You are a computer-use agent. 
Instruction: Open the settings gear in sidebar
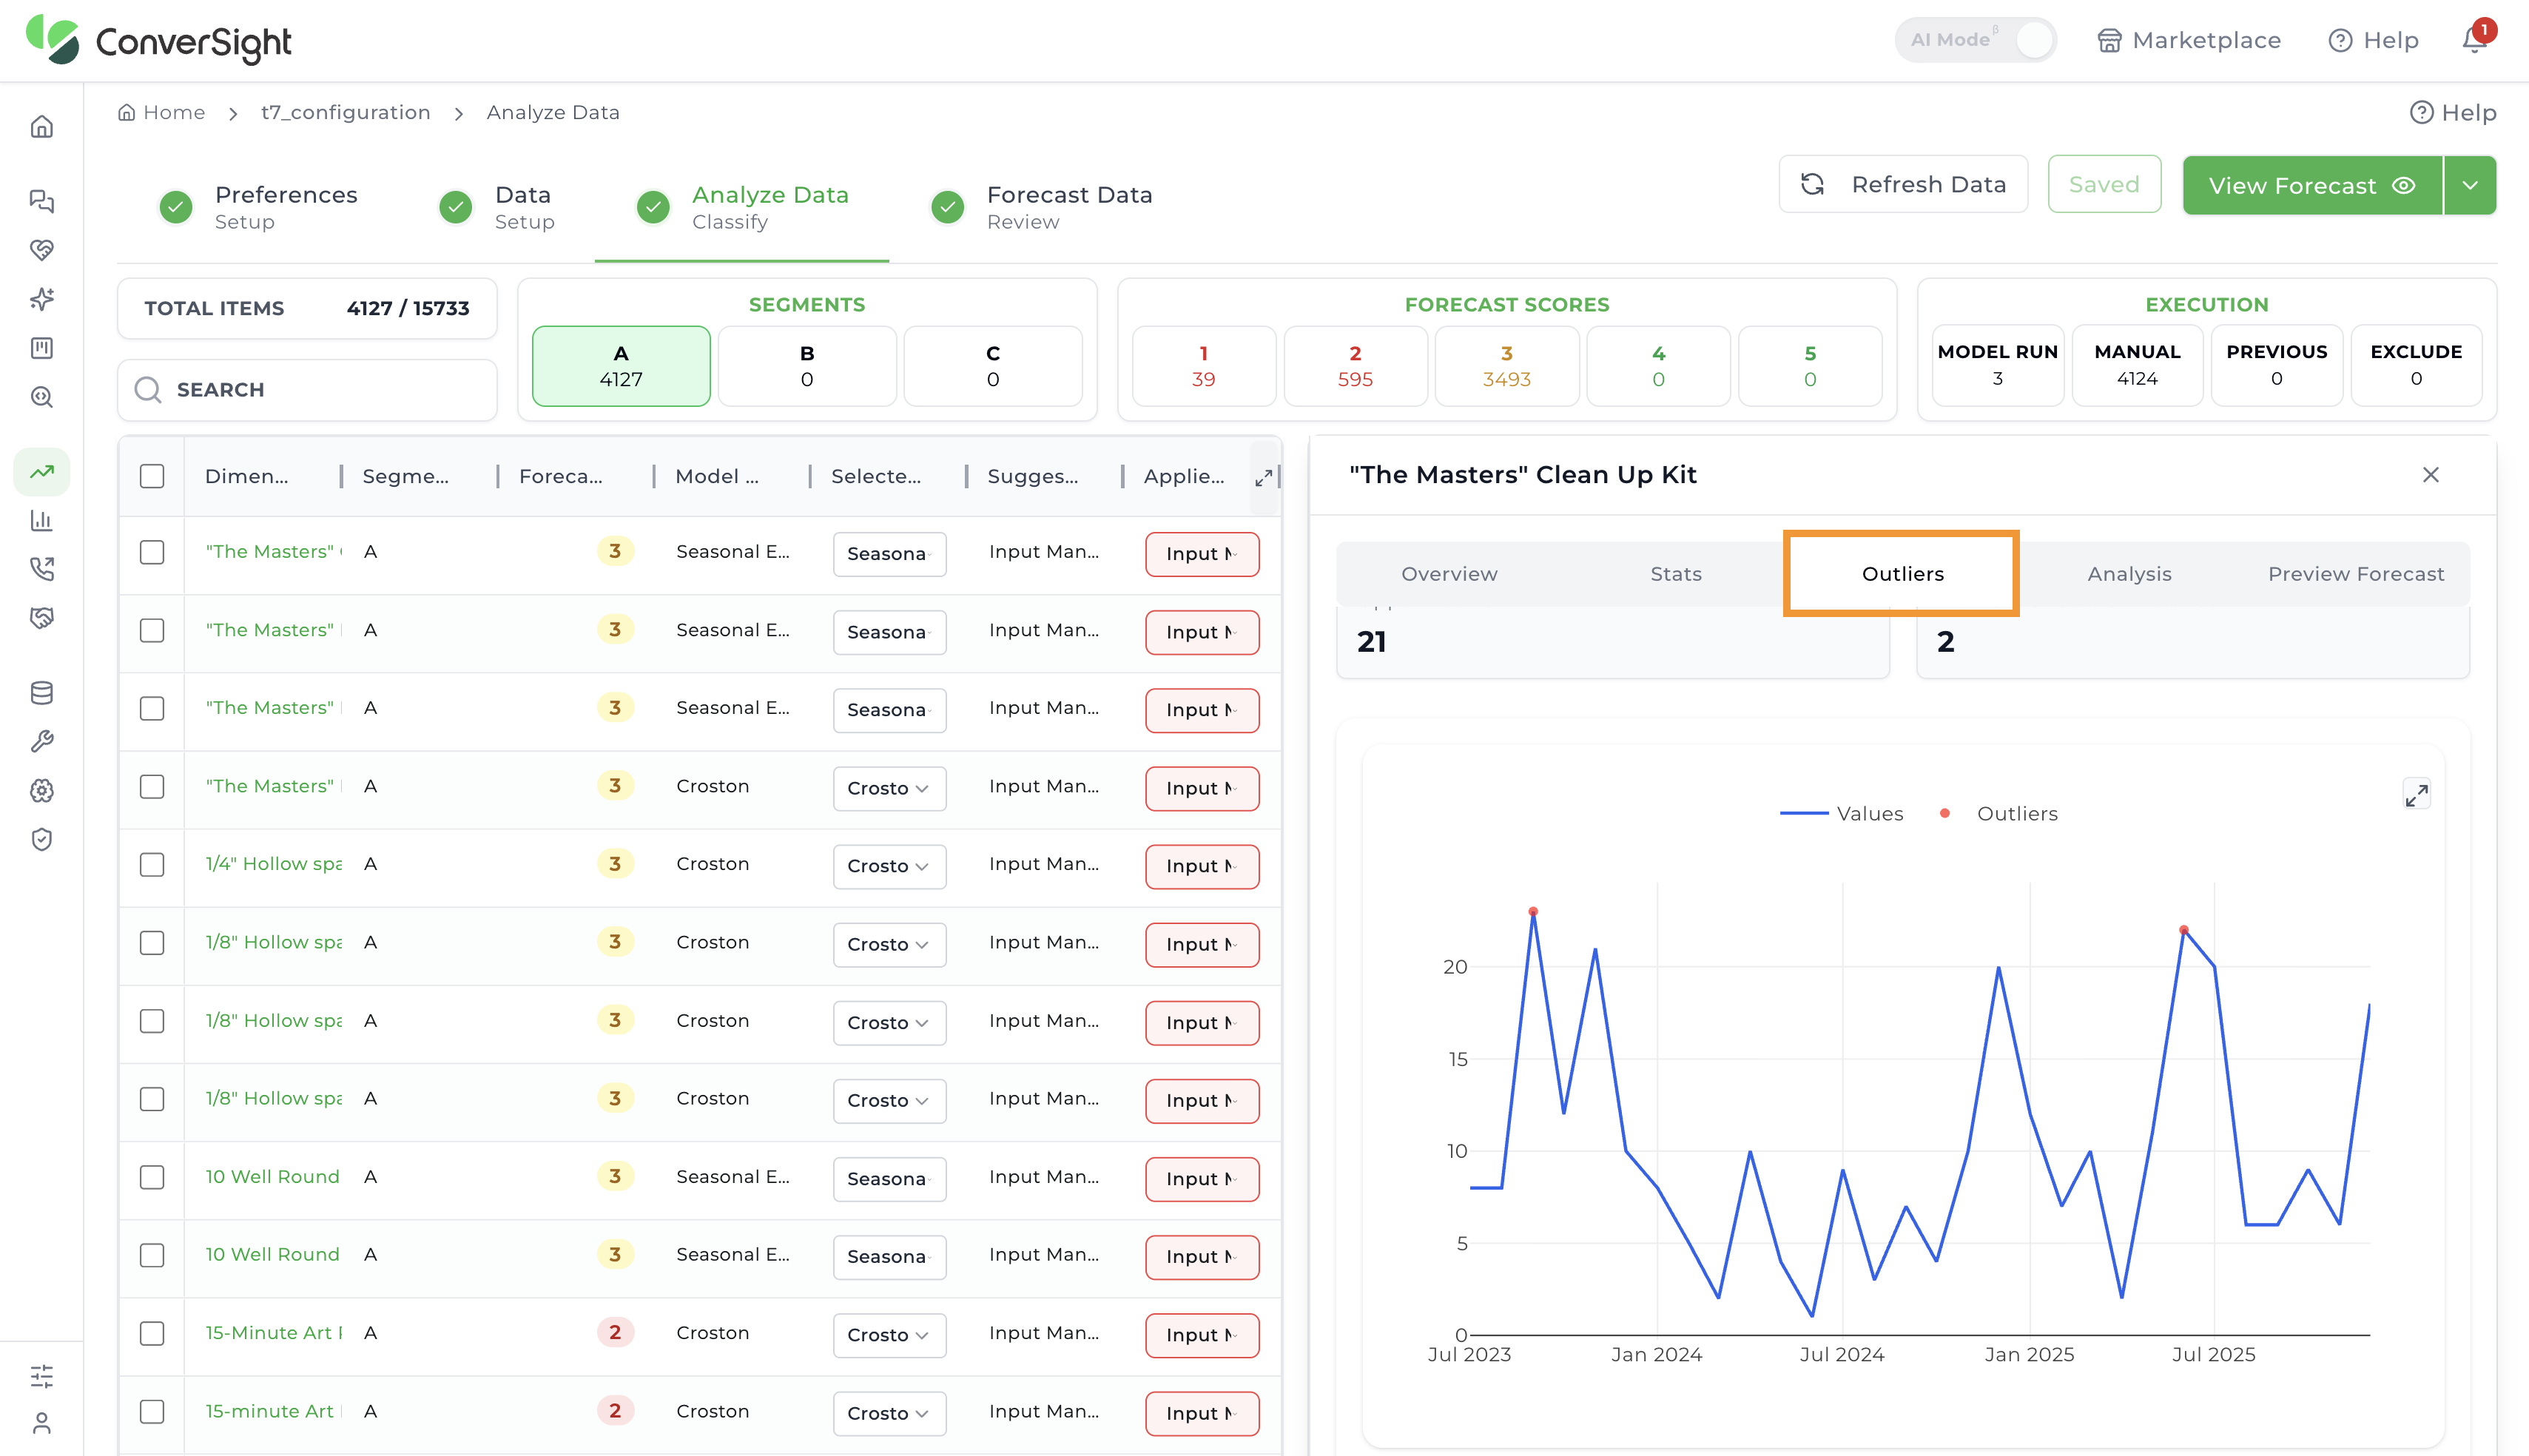coord(42,790)
